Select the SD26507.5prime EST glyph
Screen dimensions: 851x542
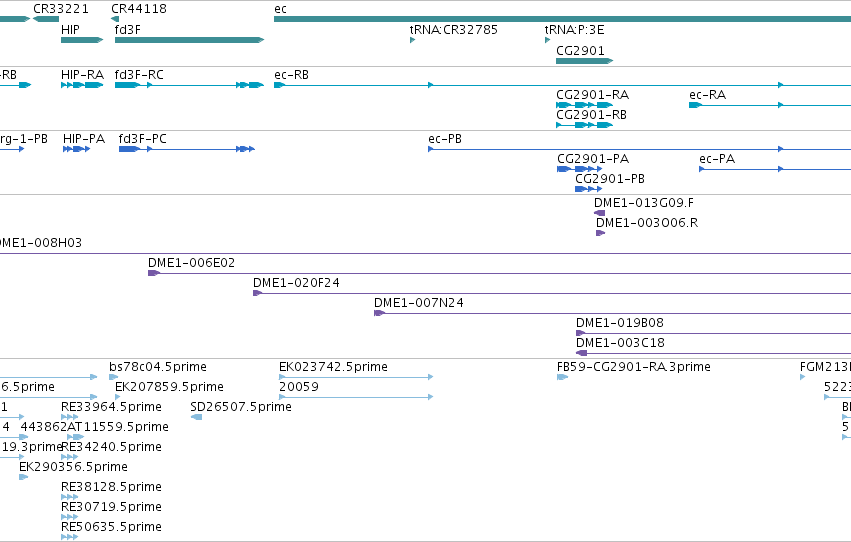click(196, 417)
